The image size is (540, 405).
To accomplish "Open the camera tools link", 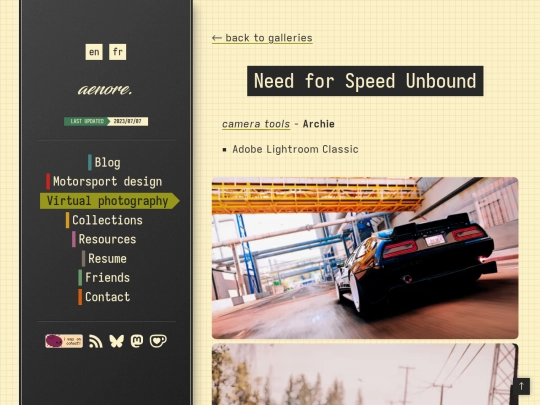I will 256,124.
